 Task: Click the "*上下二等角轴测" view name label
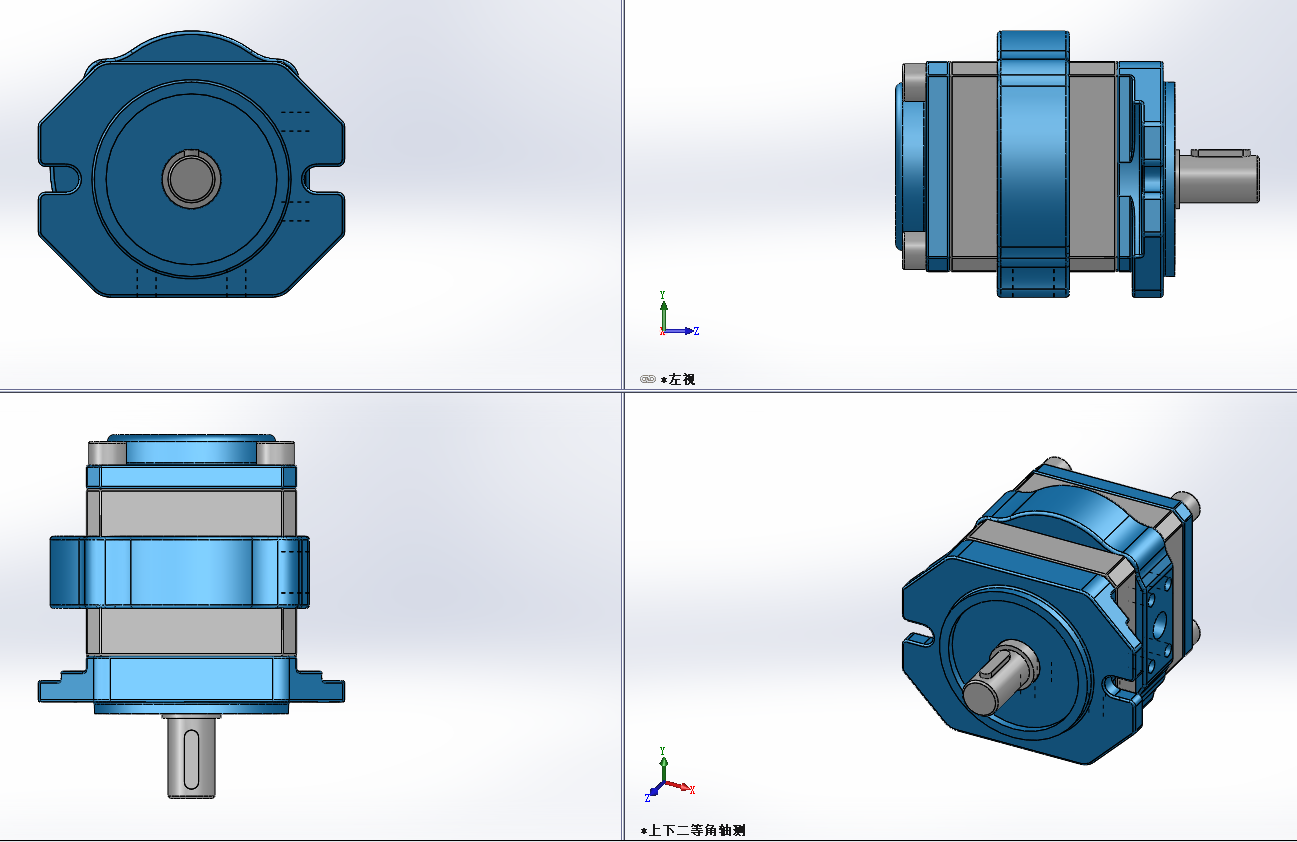693,830
